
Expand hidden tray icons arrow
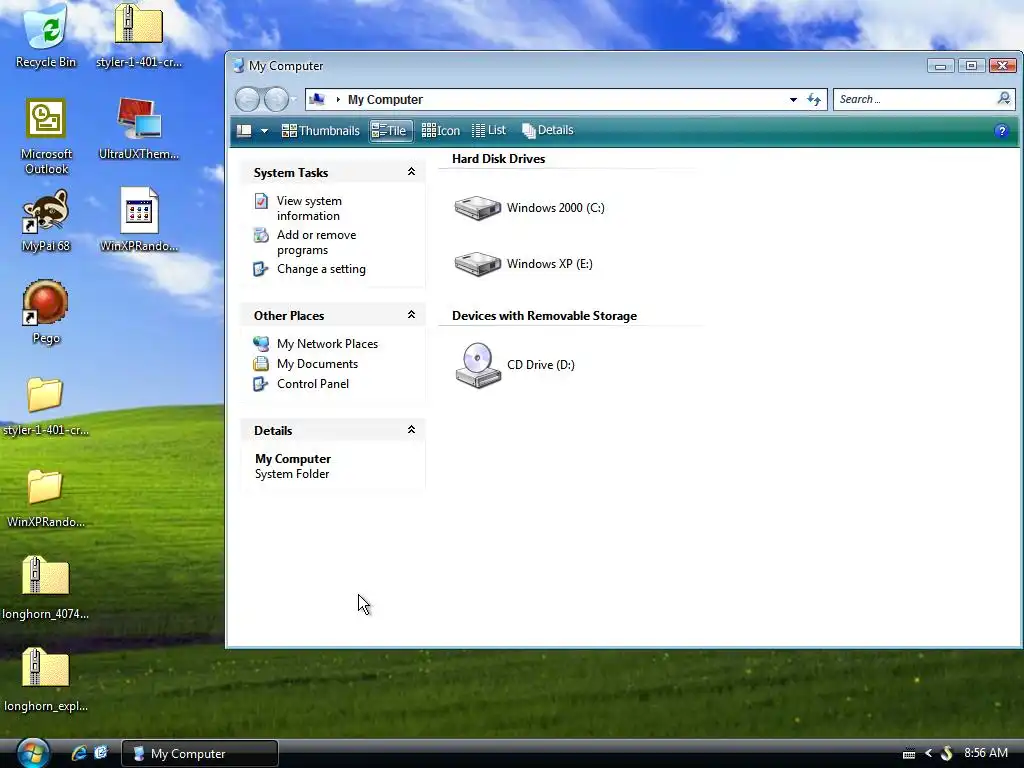tap(928, 754)
